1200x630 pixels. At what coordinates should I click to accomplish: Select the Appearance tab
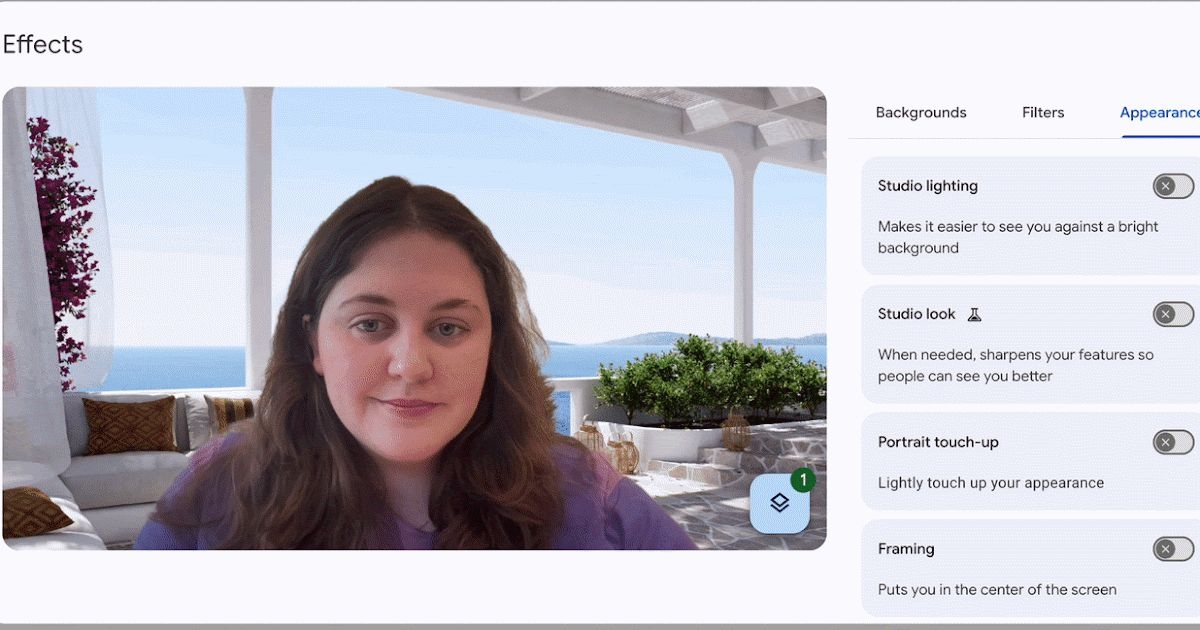(1160, 112)
